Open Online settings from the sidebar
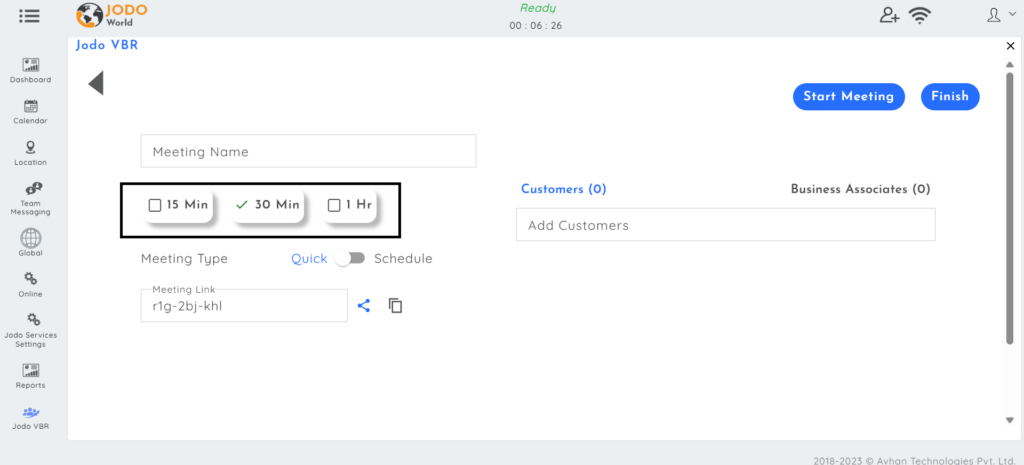This screenshot has width=1024, height=465. tap(31, 285)
